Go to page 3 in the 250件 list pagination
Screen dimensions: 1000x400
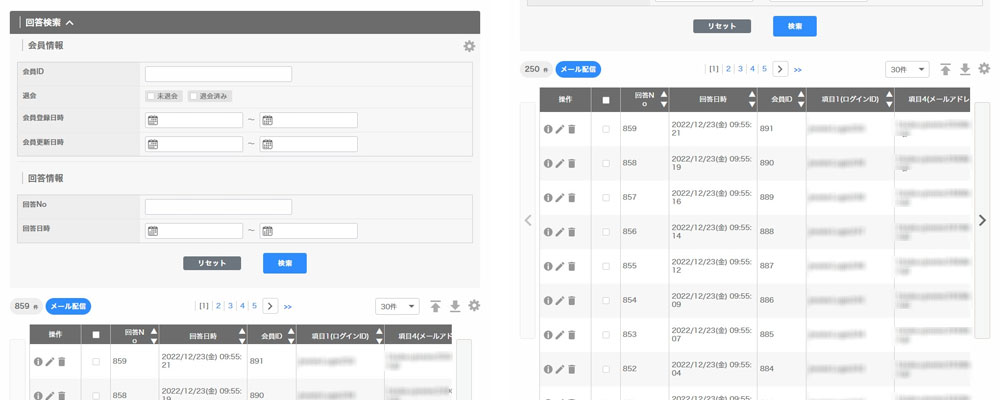coord(740,69)
